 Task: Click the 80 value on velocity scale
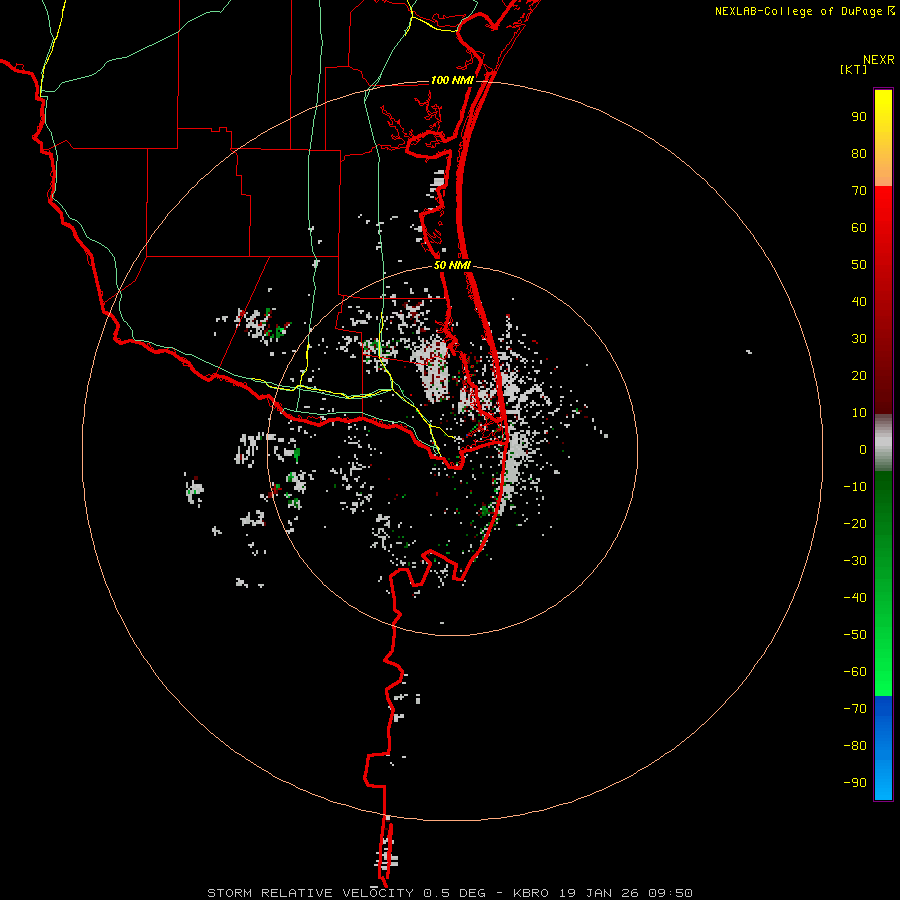click(859, 154)
